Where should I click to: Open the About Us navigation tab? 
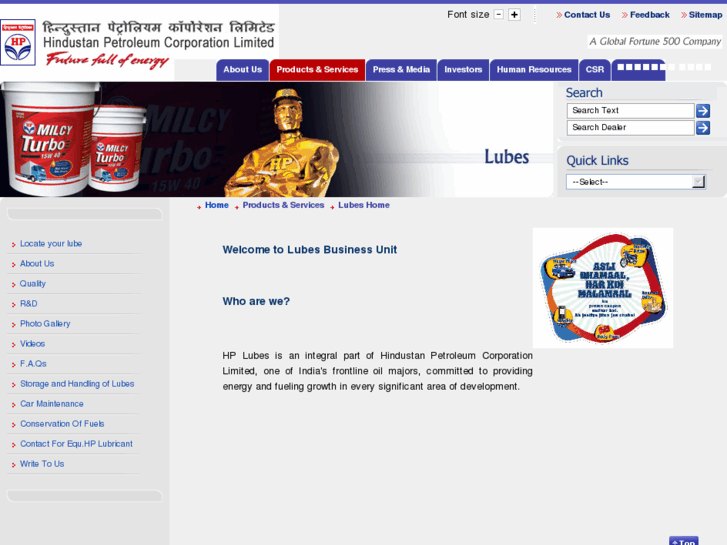coord(242,70)
